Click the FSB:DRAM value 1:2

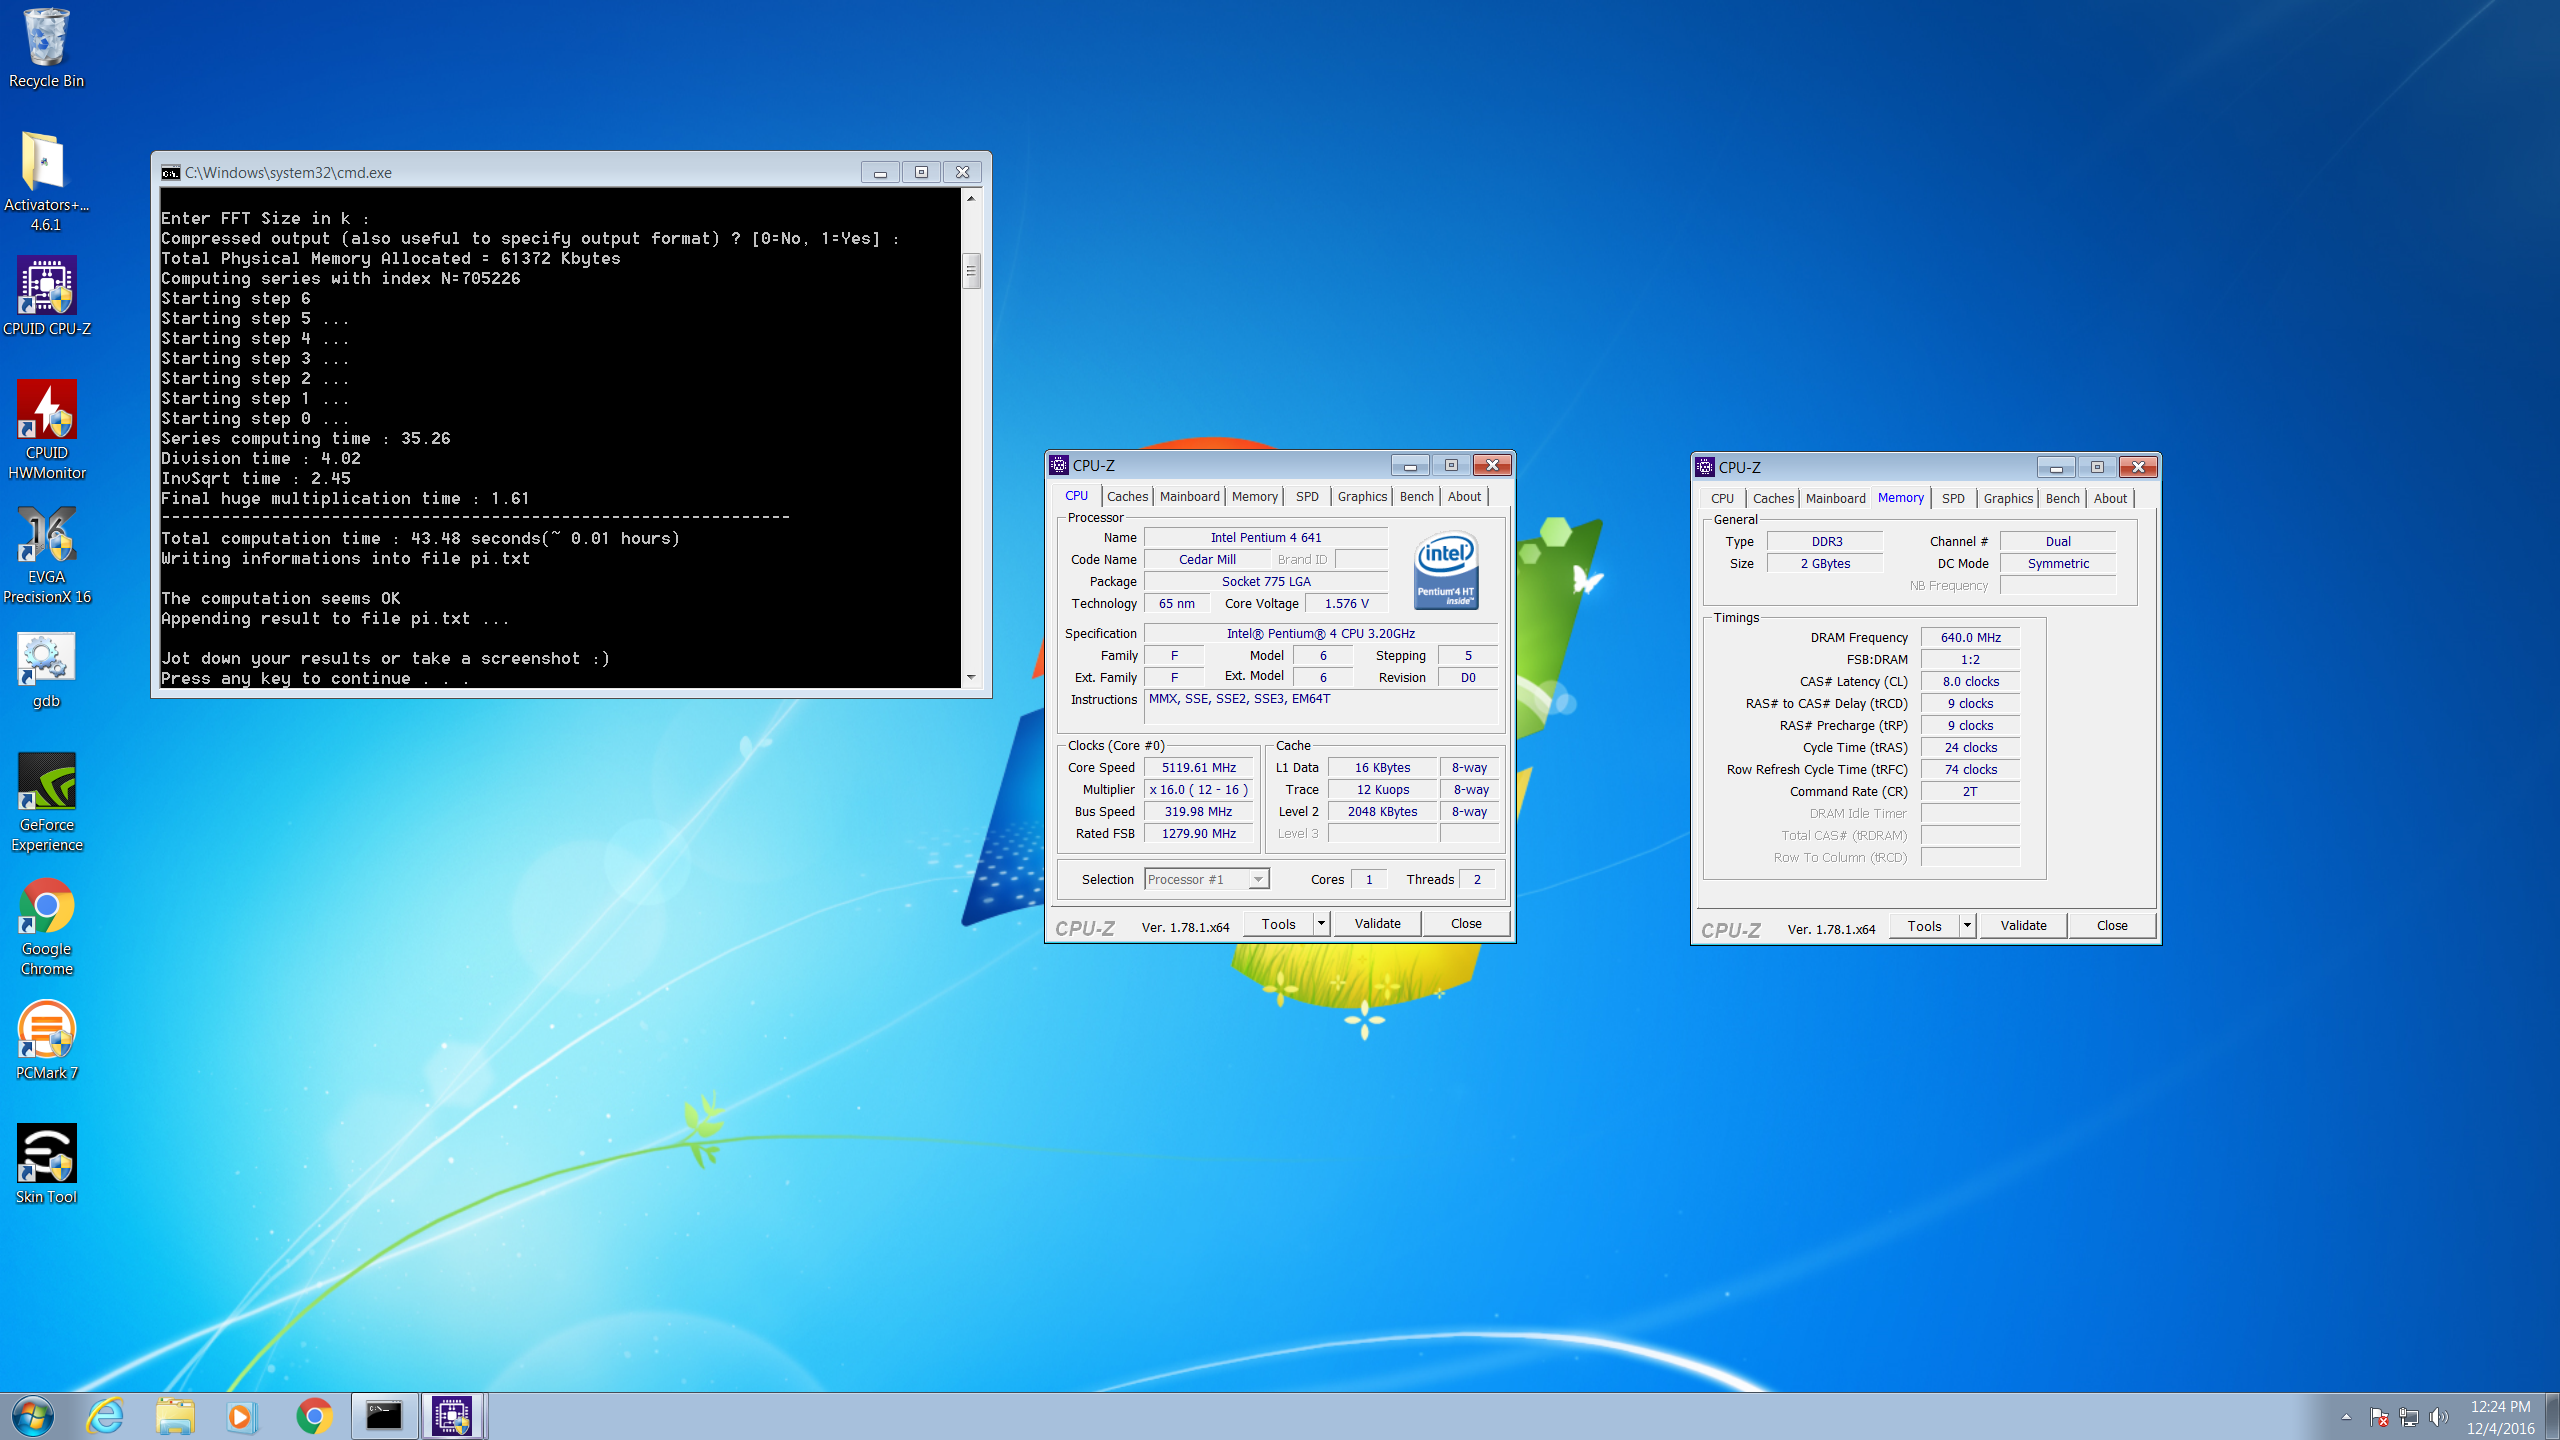[x=1970, y=659]
